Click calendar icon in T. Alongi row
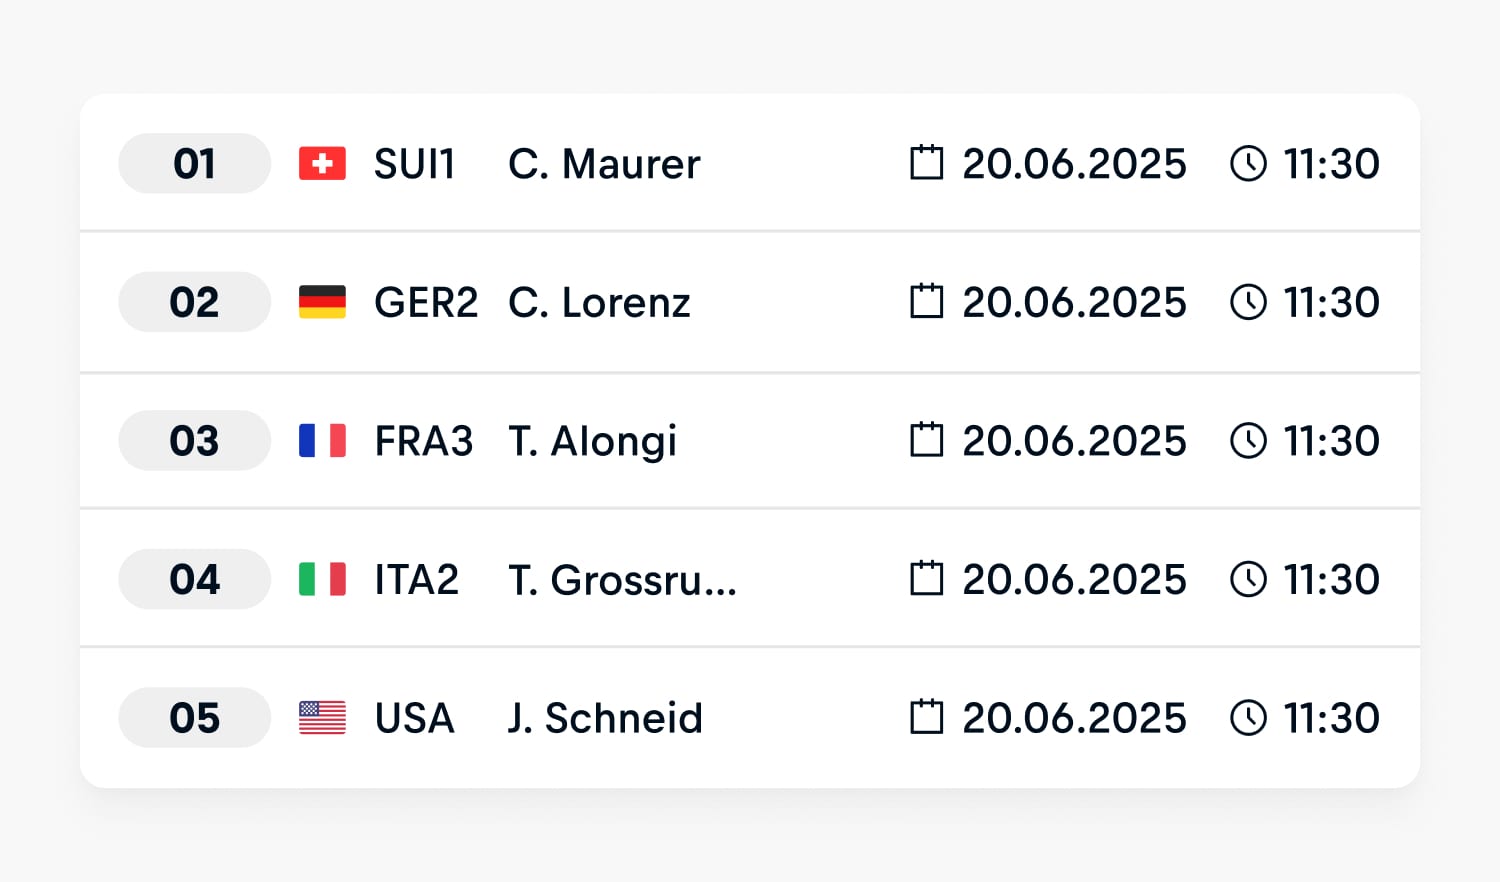 coord(926,440)
